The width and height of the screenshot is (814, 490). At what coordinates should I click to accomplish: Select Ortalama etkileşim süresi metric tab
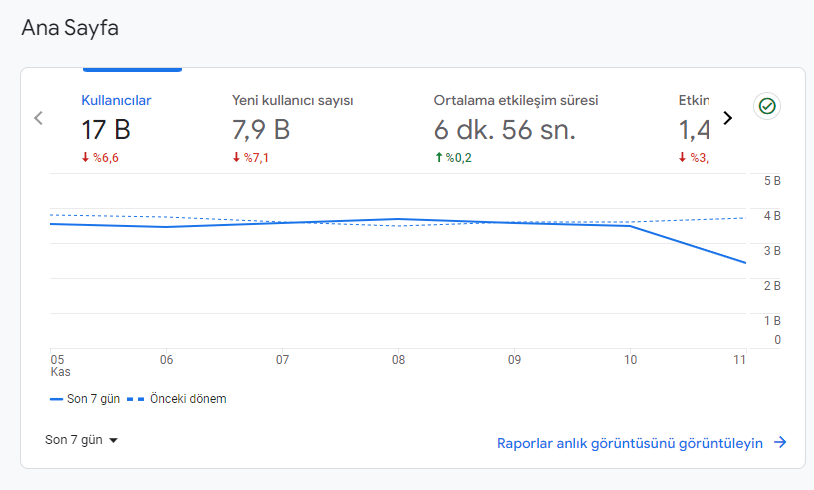[x=516, y=101]
